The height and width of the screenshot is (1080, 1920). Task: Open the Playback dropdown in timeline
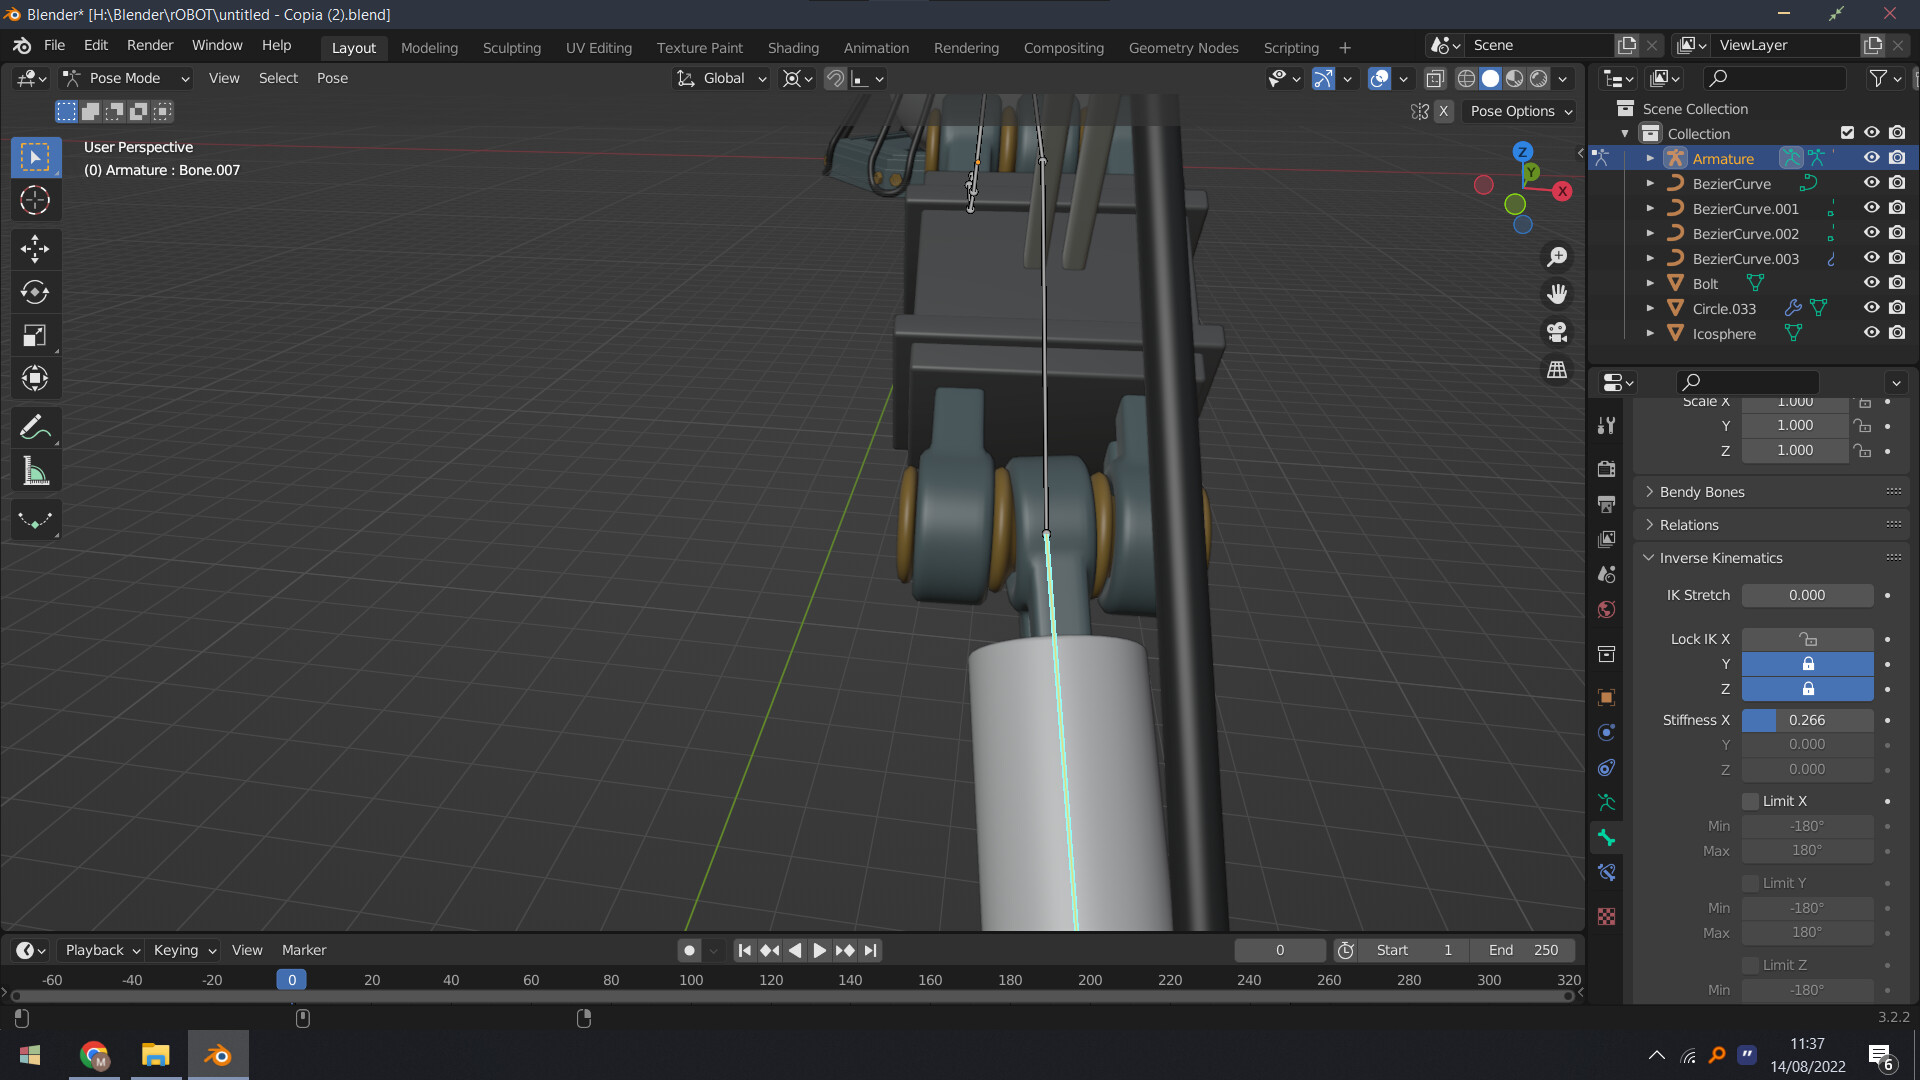(x=101, y=950)
